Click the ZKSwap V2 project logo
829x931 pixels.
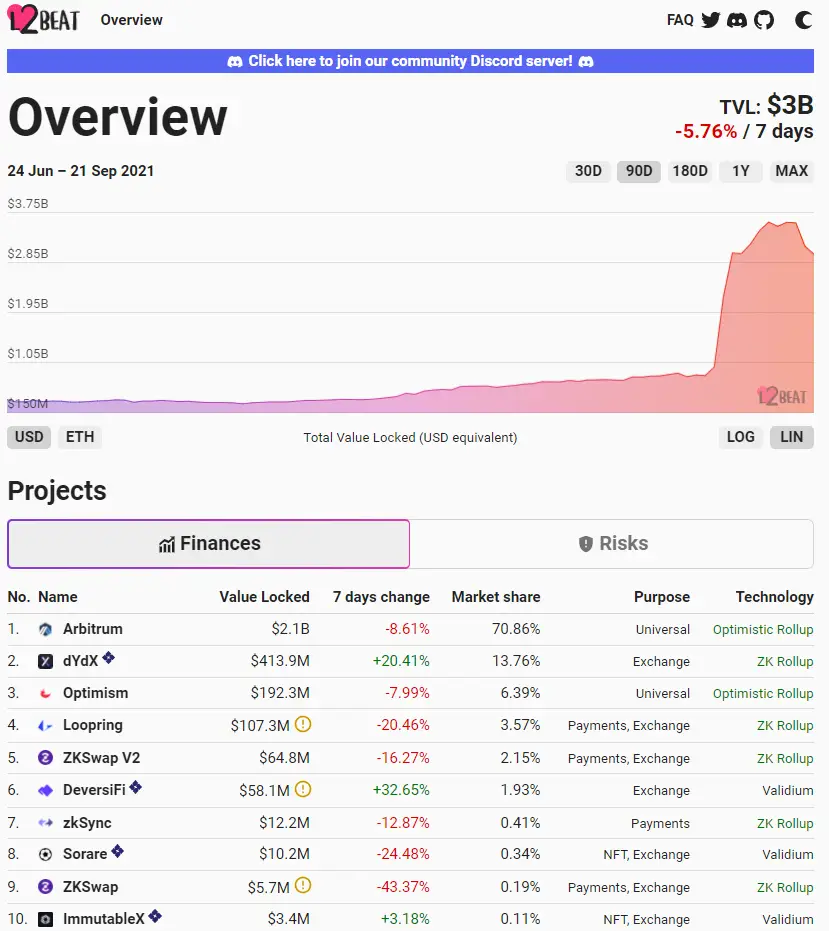[x=45, y=758]
